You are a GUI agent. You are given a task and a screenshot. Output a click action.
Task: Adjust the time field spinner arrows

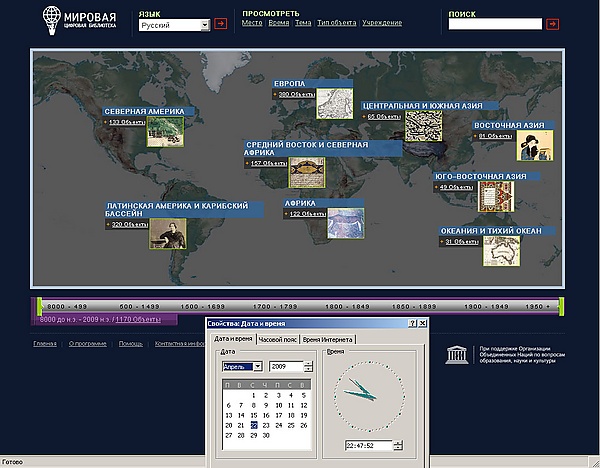[x=398, y=445]
